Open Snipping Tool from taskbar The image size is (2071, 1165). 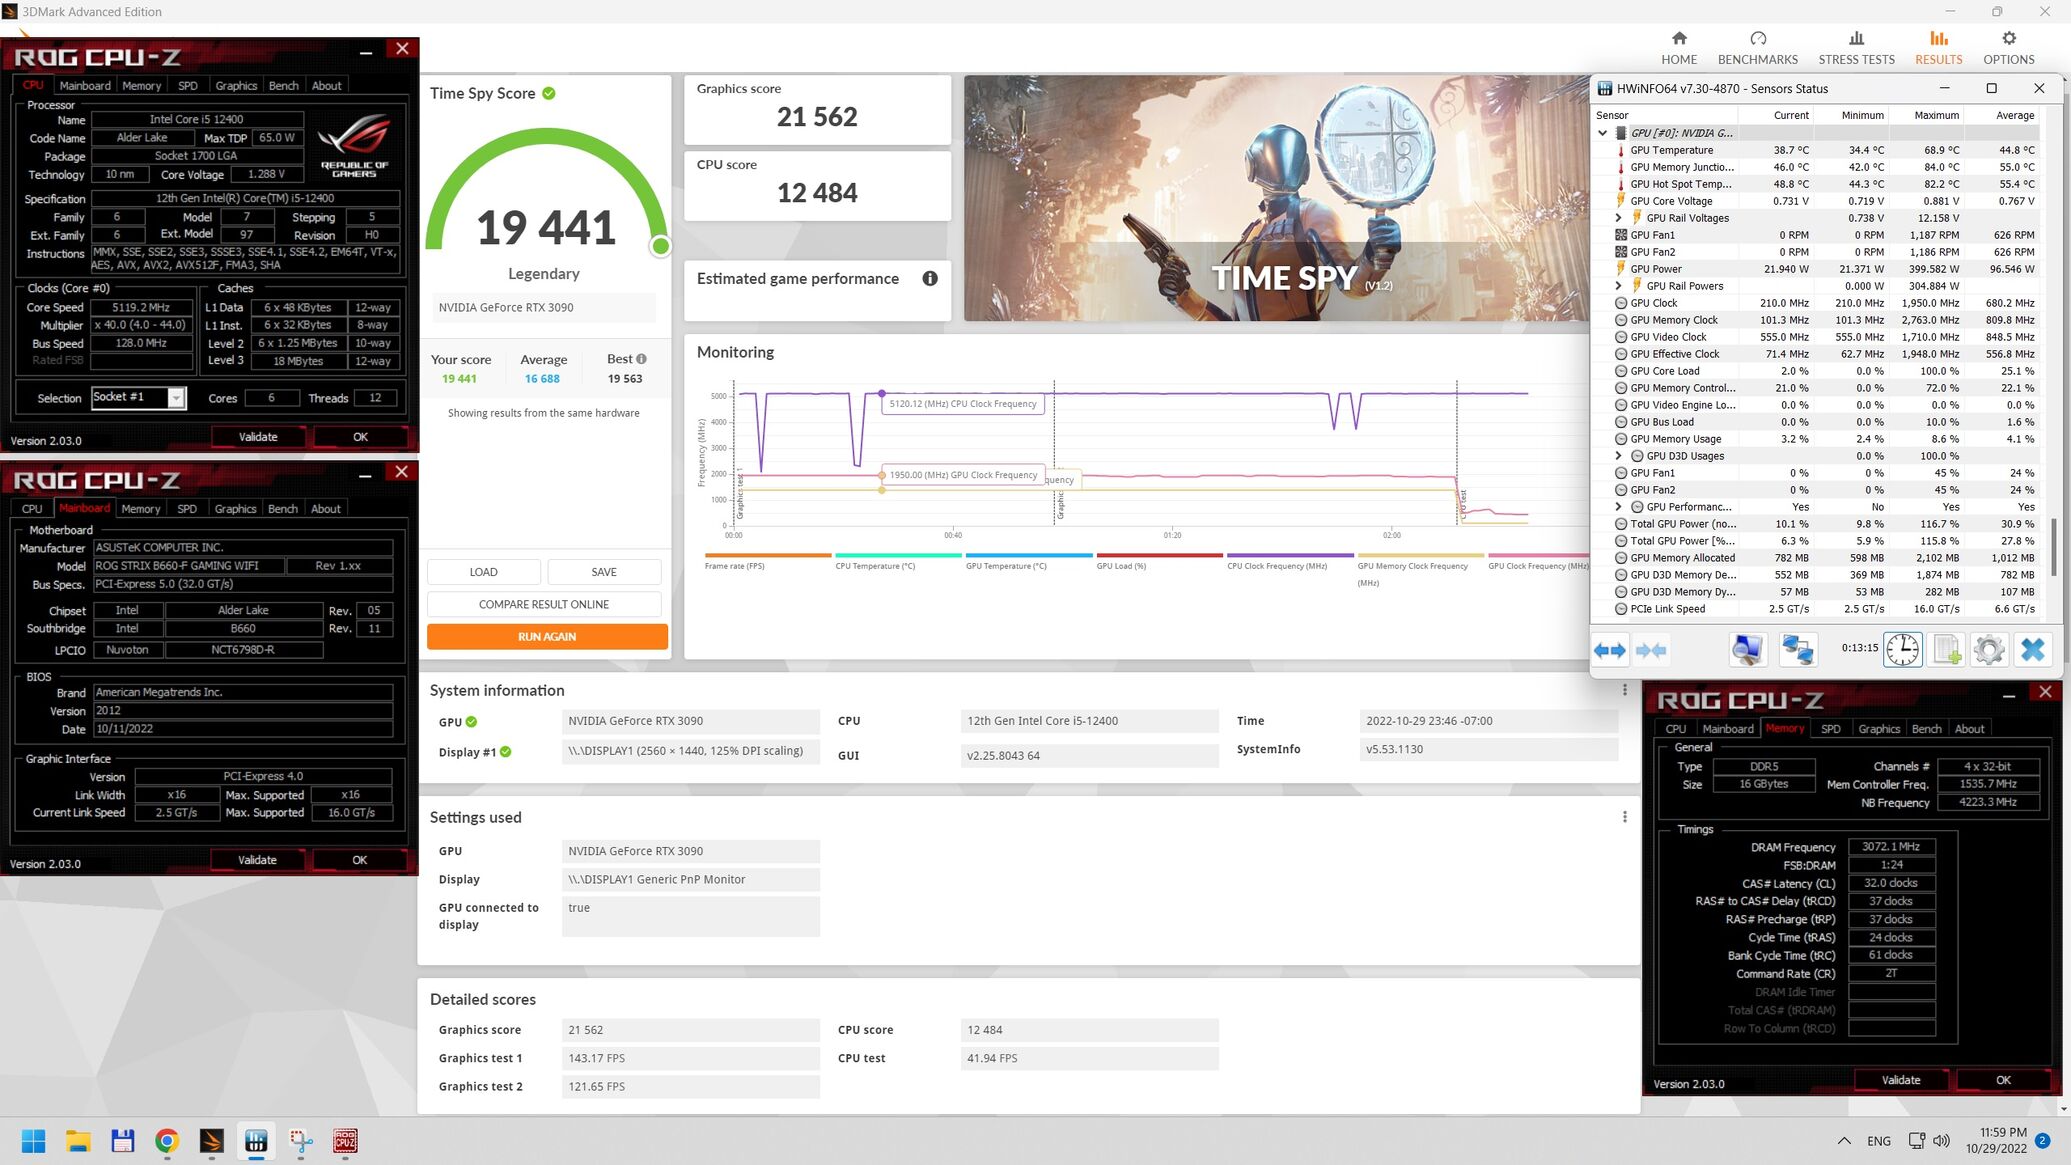point(301,1141)
